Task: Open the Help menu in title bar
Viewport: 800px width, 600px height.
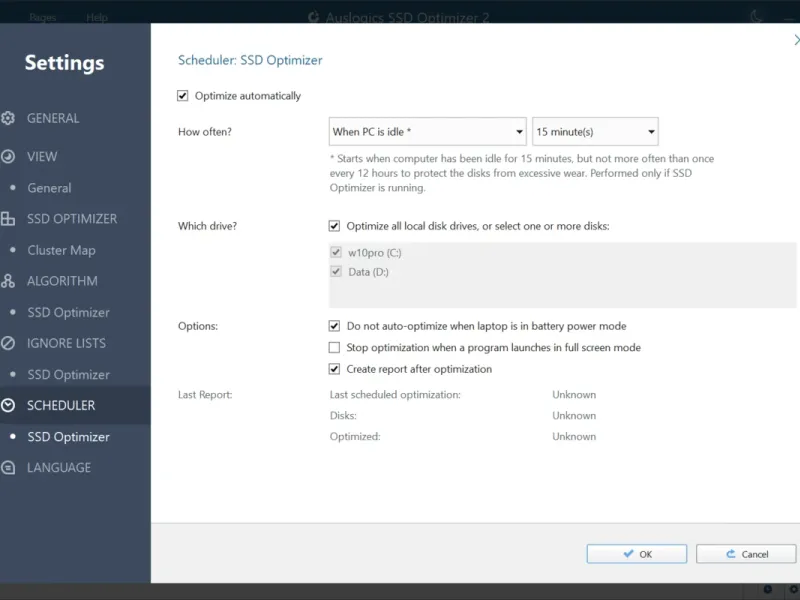Action: coord(97,17)
